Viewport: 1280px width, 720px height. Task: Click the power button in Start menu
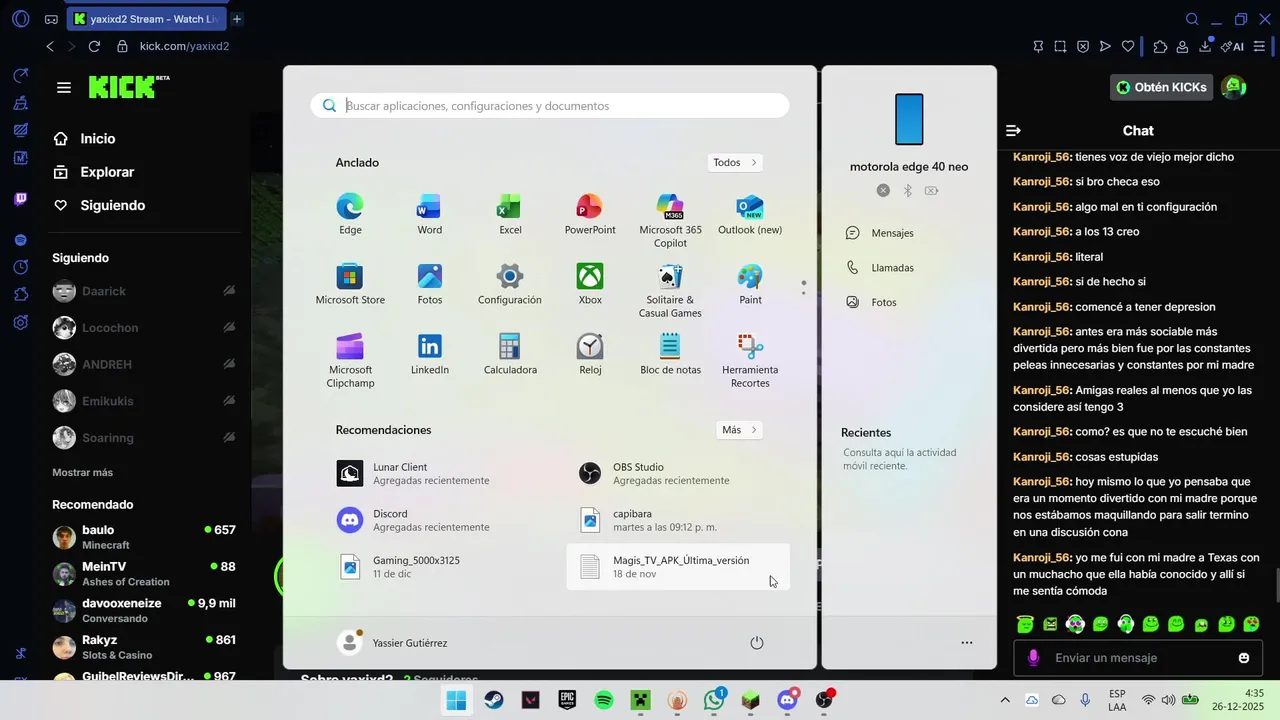point(757,643)
